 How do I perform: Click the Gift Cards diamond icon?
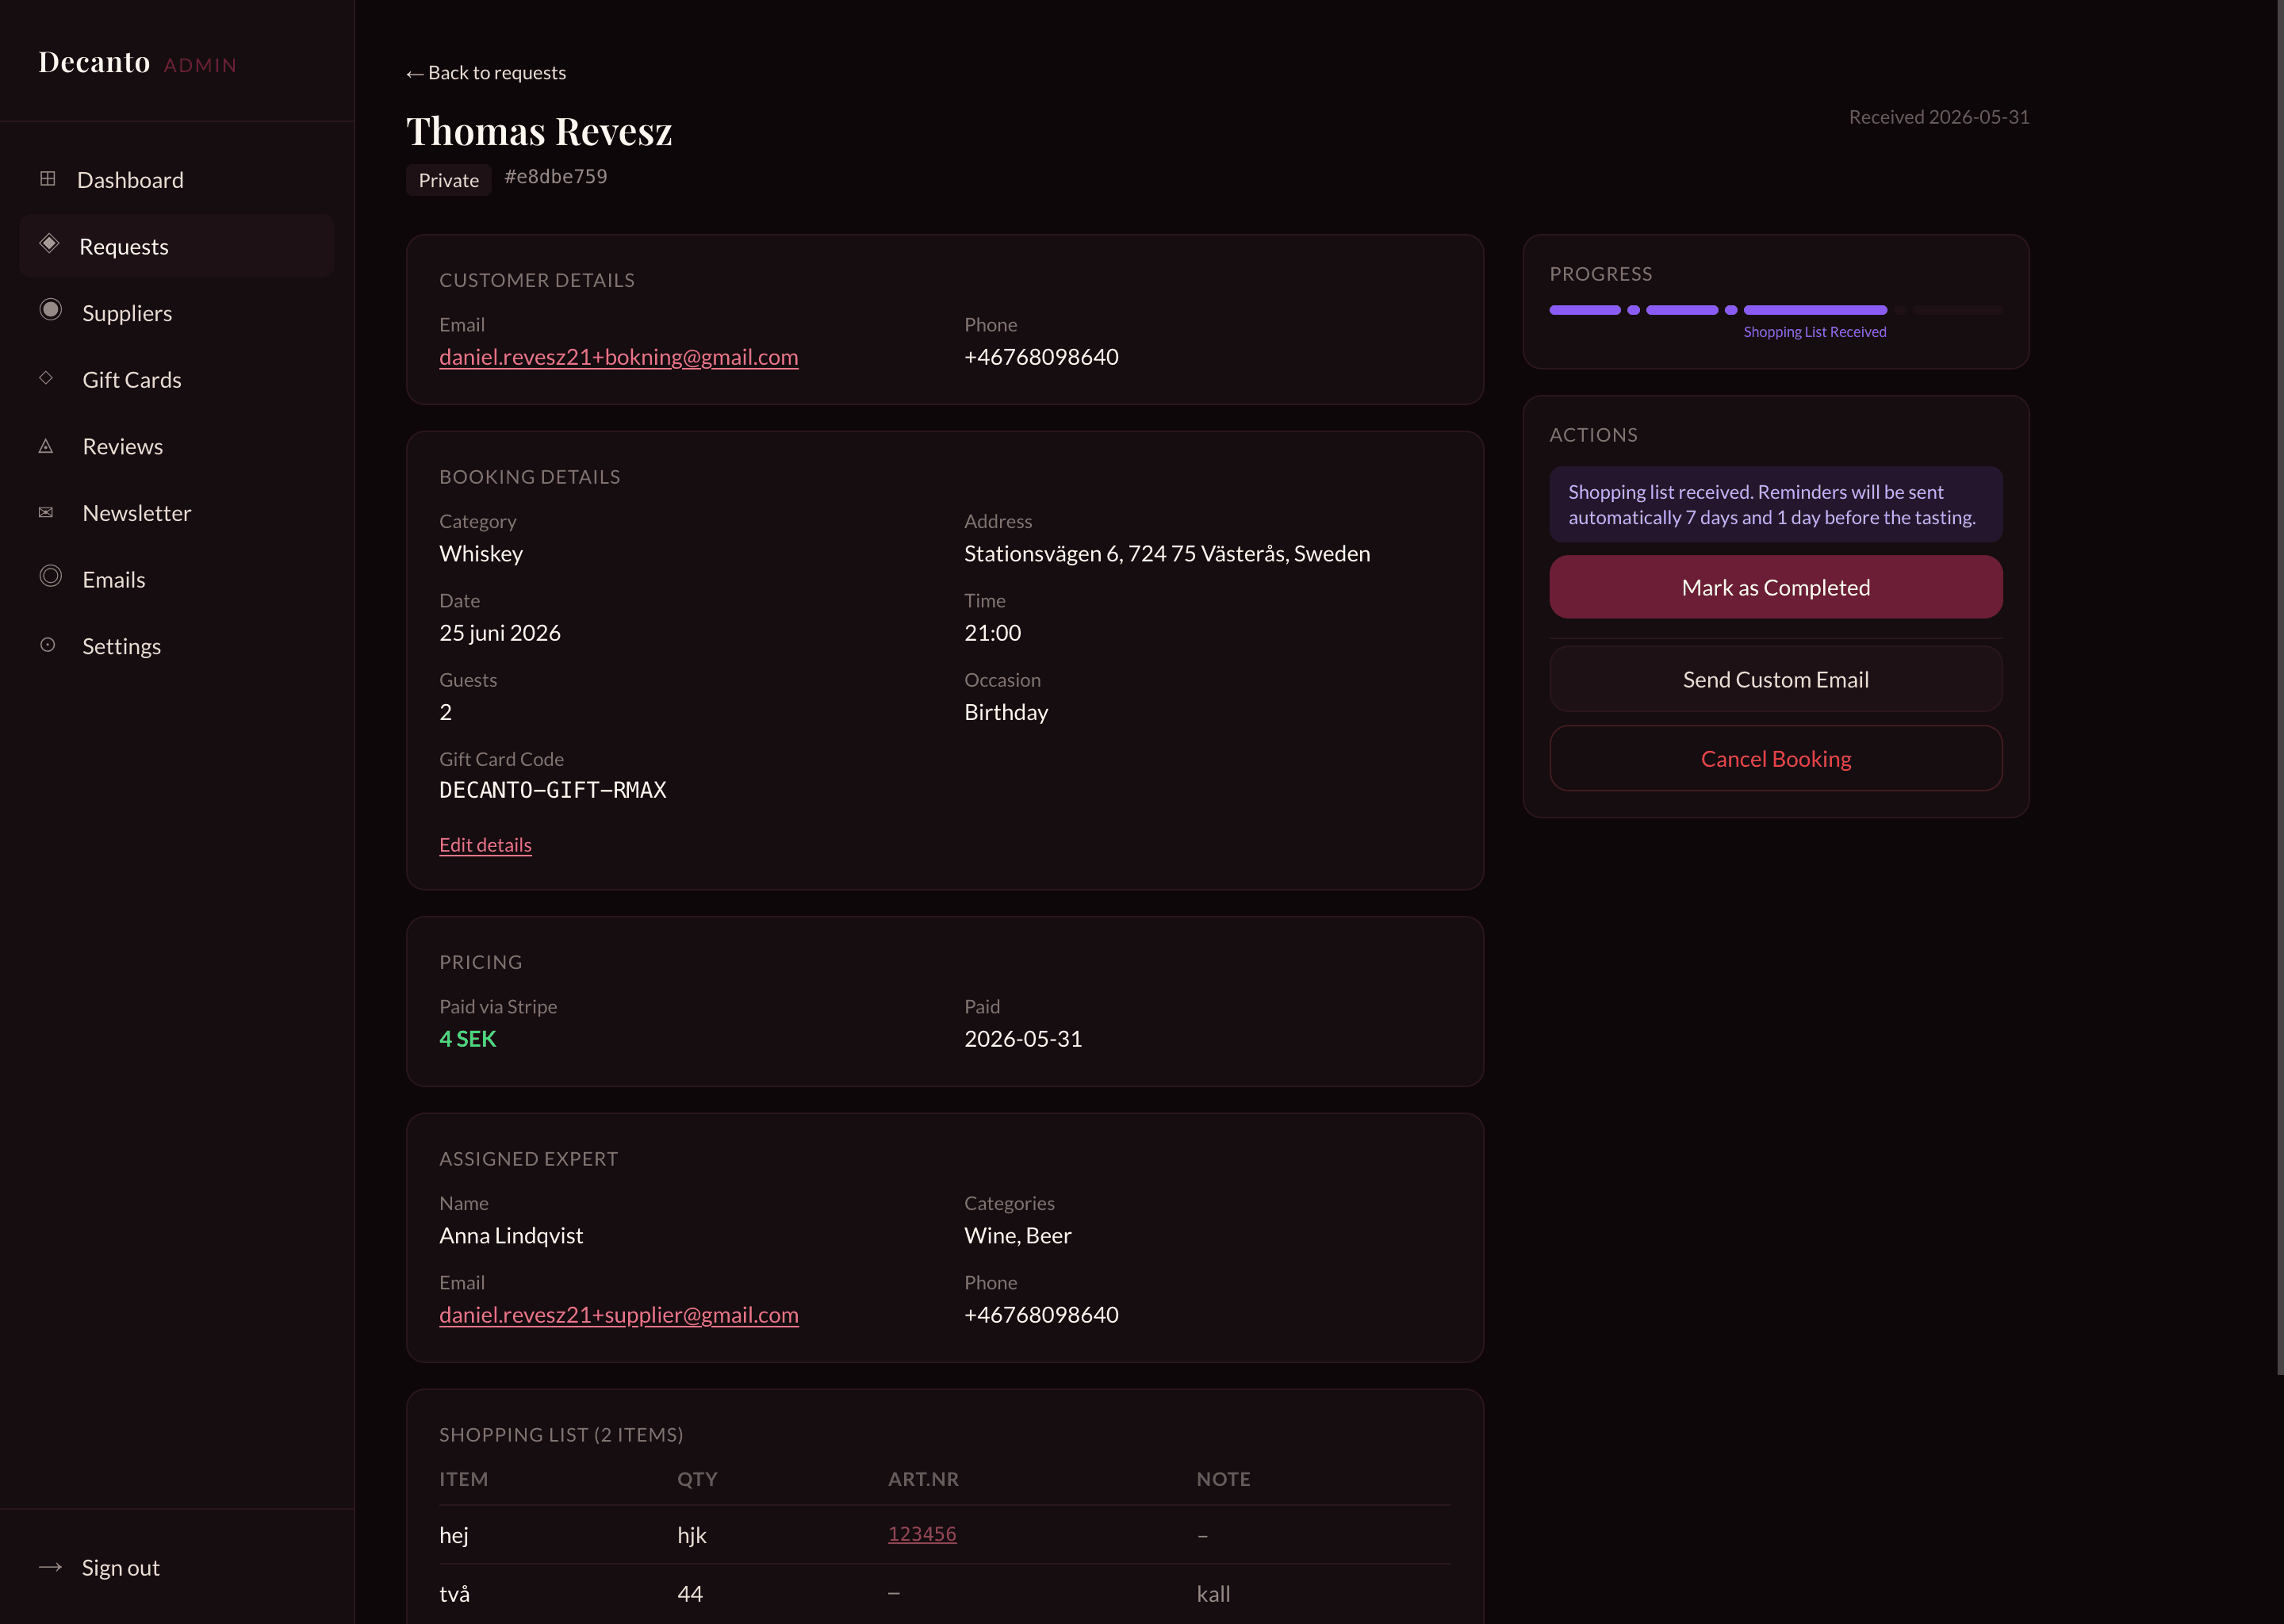pyautogui.click(x=46, y=378)
